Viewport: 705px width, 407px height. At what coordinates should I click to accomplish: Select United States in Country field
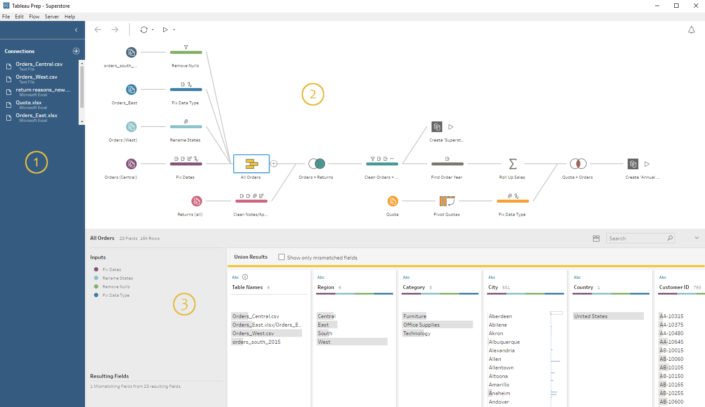(x=608, y=316)
